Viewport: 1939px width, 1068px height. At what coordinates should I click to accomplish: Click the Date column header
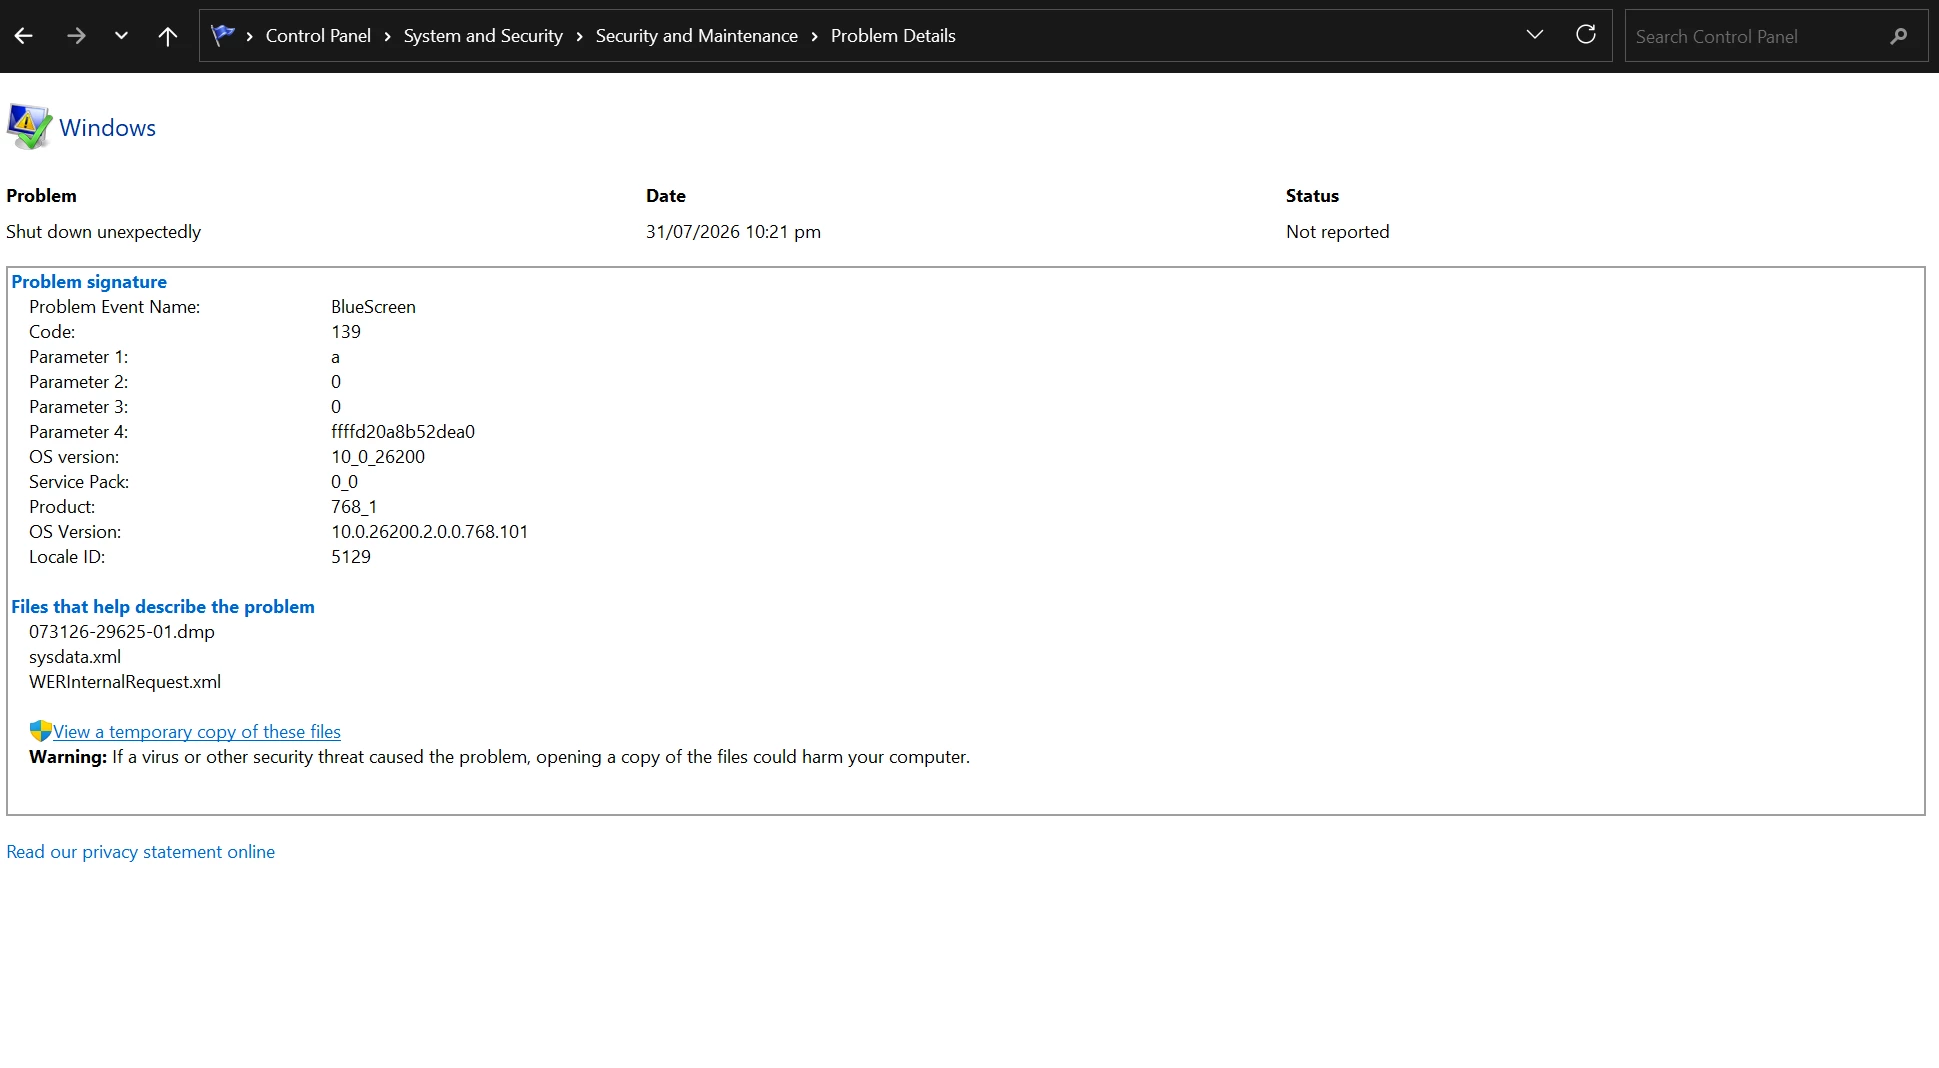pyautogui.click(x=666, y=196)
